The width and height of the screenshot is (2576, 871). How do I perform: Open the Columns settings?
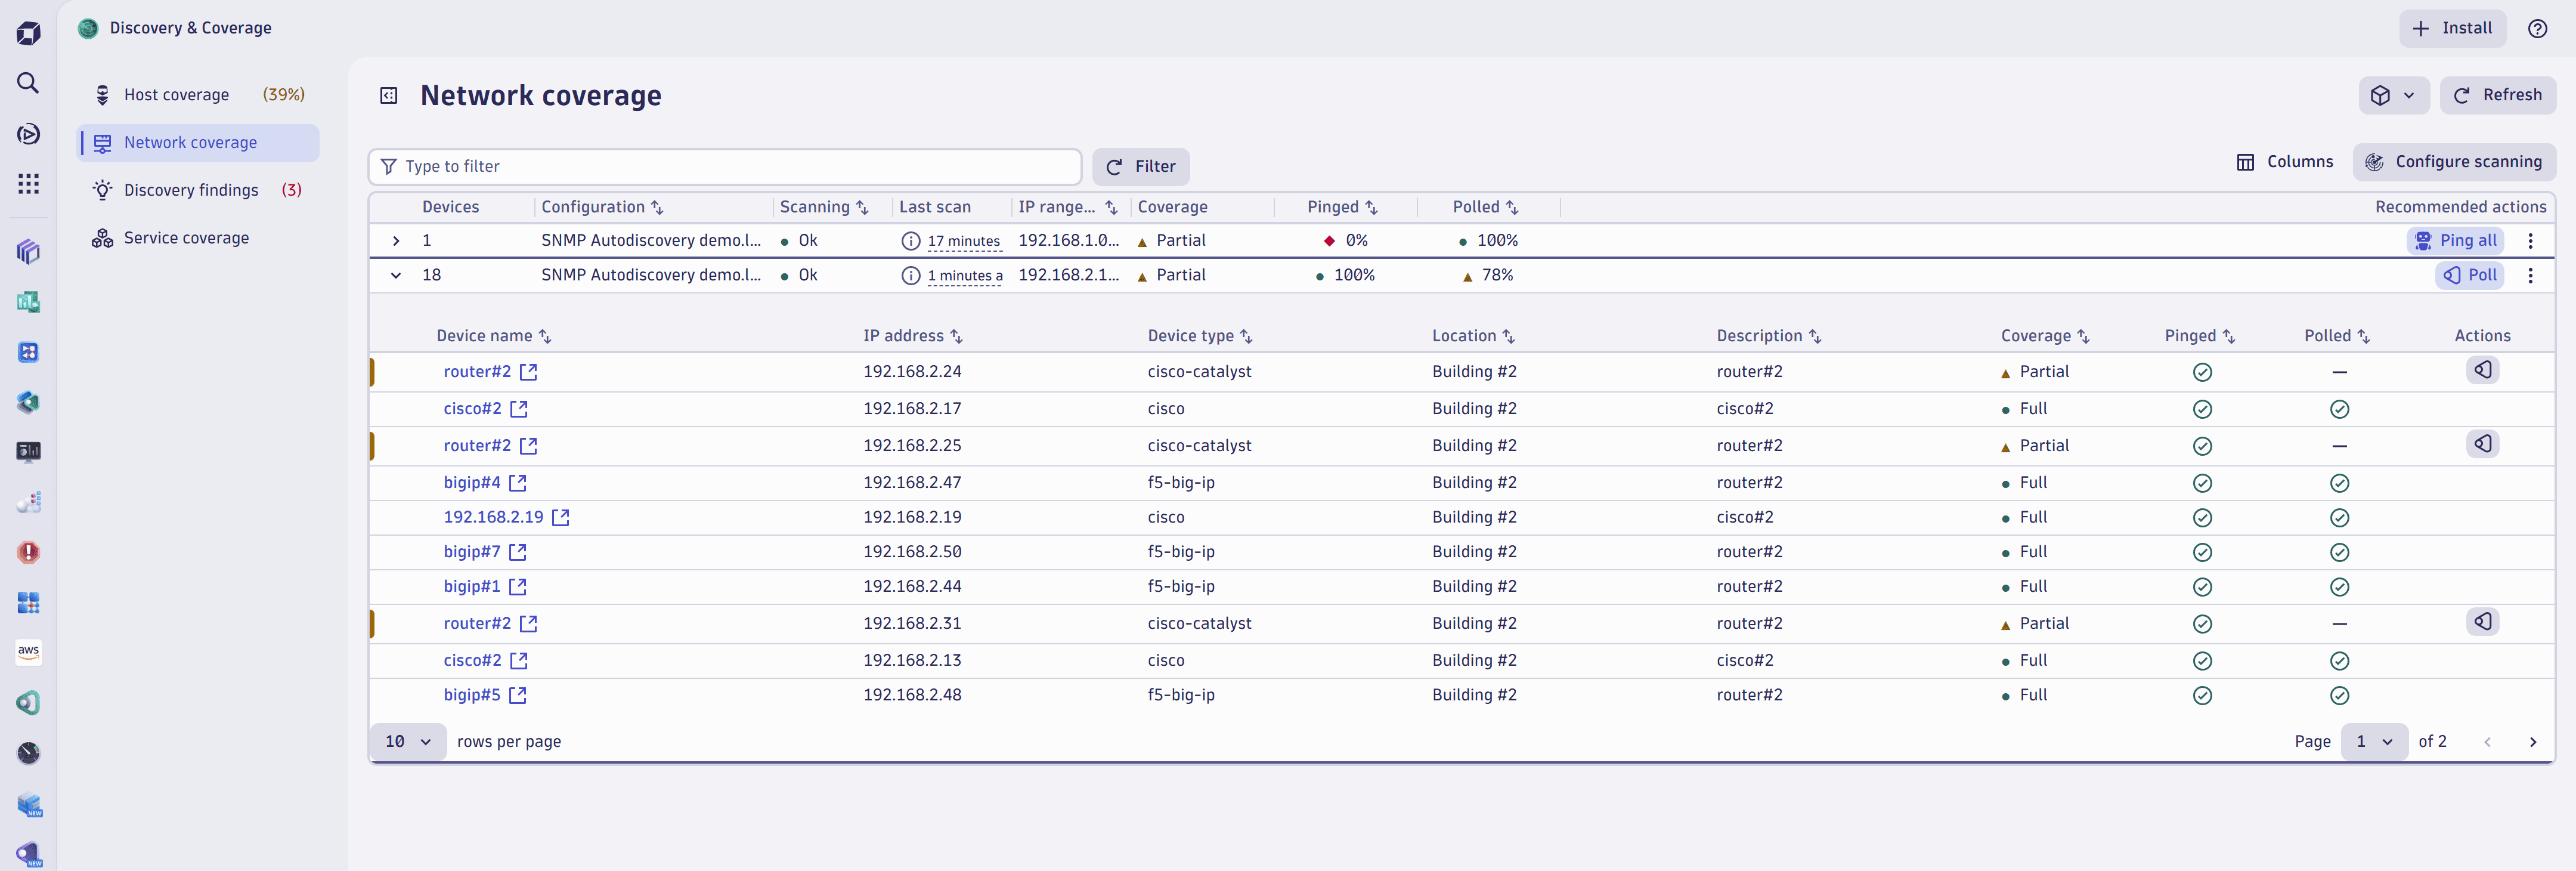(x=2285, y=162)
